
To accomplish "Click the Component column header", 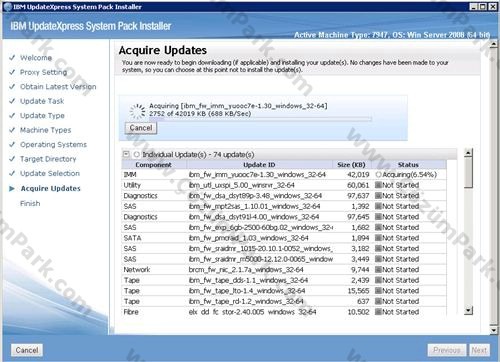I will (154, 165).
